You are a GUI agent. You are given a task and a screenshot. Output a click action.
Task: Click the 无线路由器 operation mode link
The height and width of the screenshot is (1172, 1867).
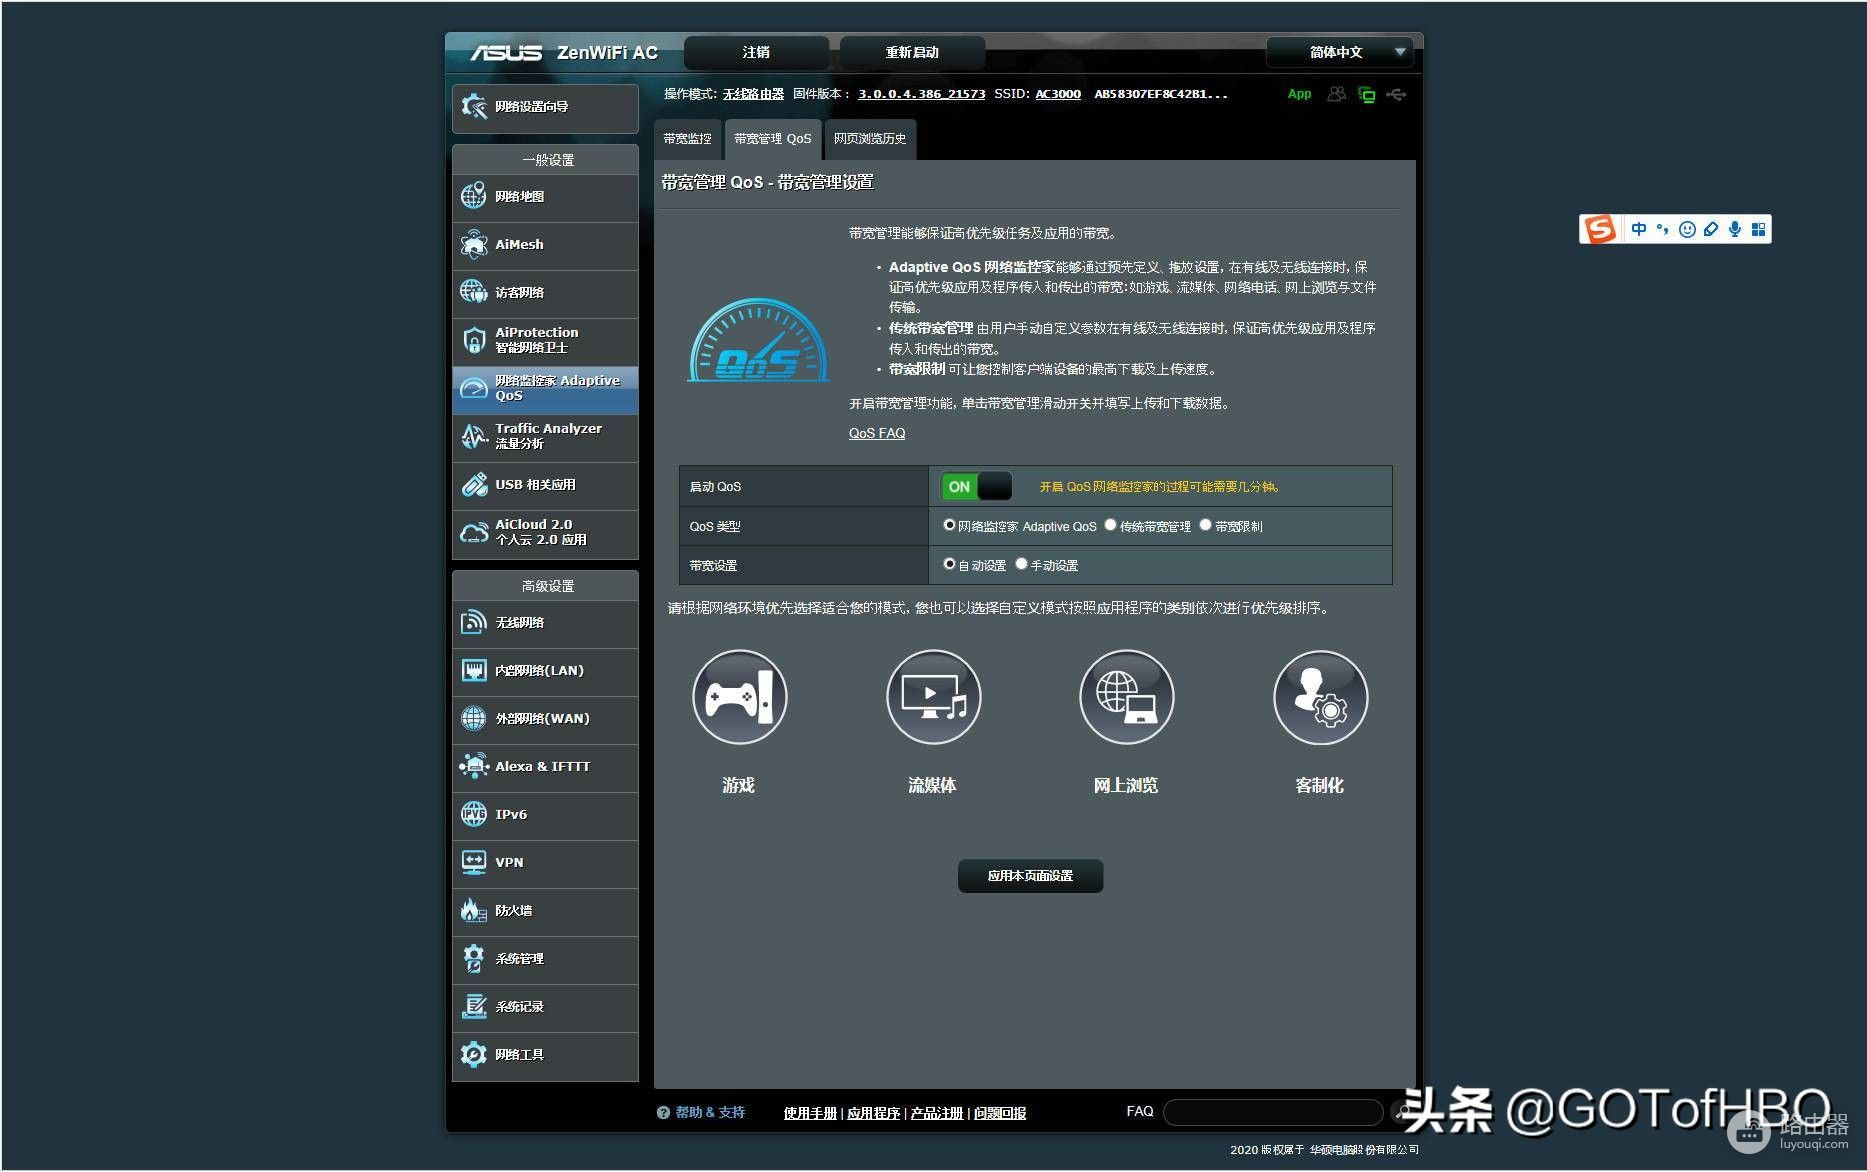point(753,94)
